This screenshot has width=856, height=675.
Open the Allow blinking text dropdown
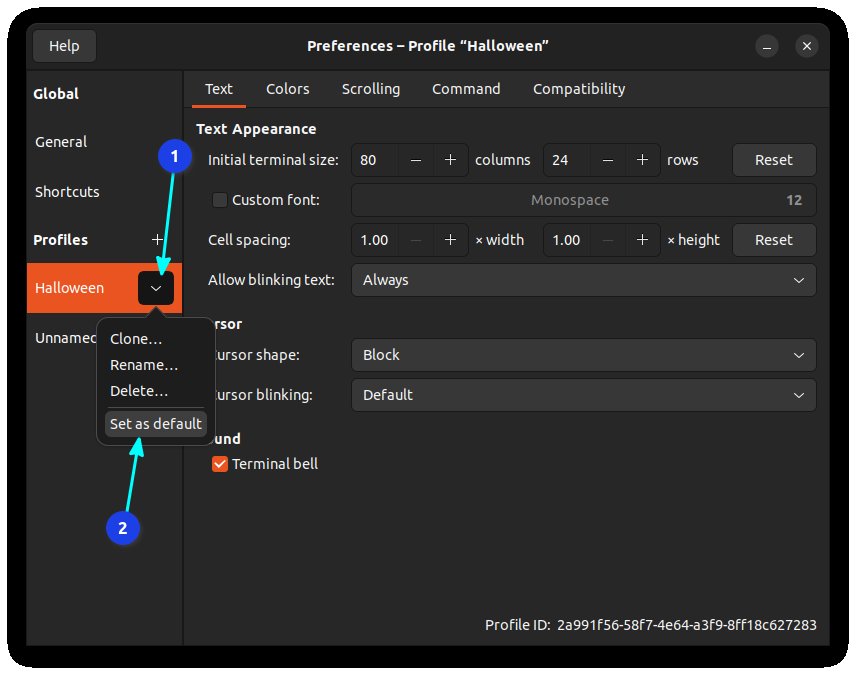coord(584,280)
